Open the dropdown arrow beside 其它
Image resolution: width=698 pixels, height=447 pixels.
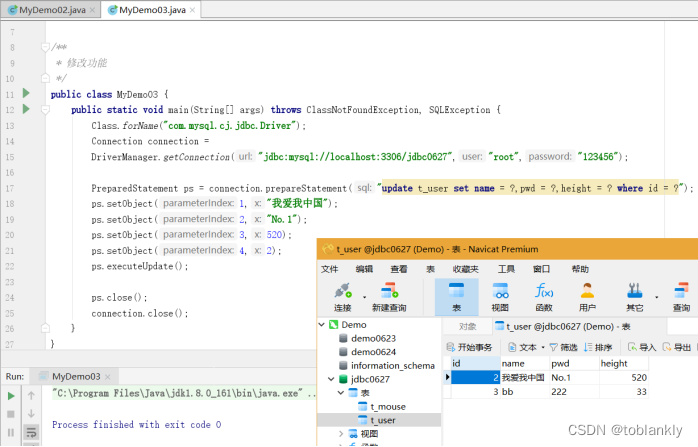coord(657,297)
